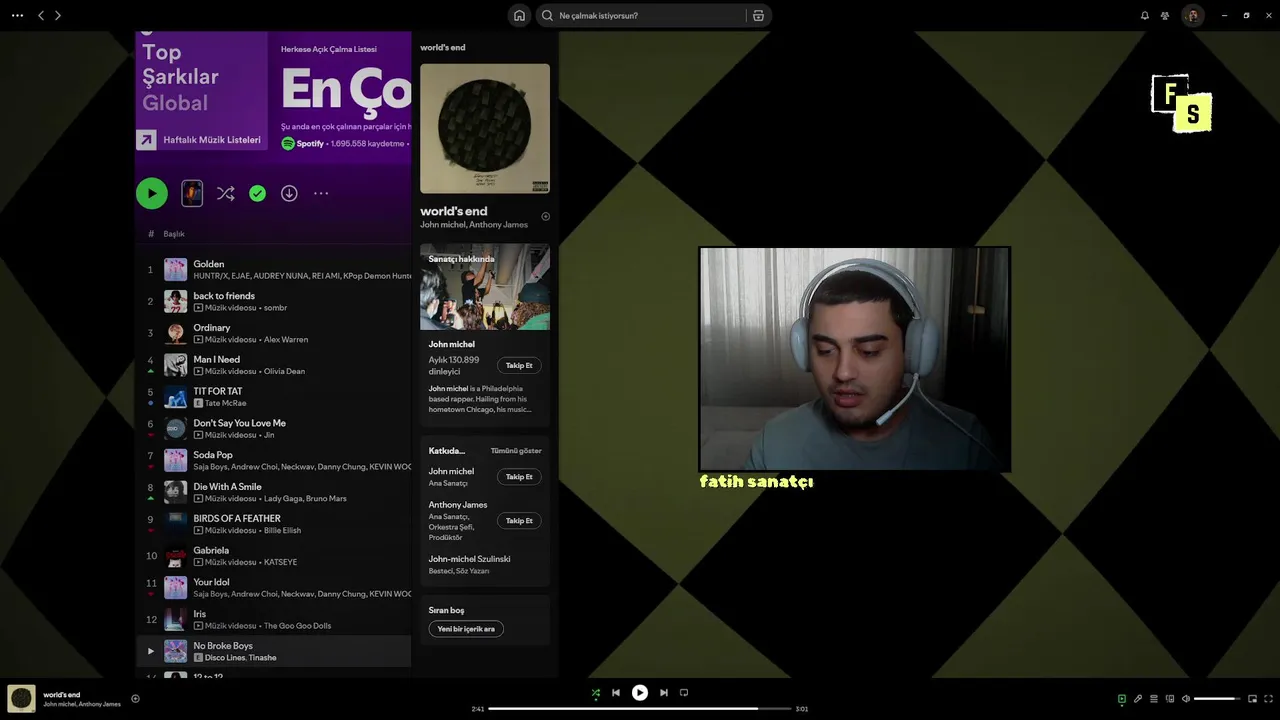The image size is (1280, 720).
Task: Open the mini player icon
Action: [1252, 699]
